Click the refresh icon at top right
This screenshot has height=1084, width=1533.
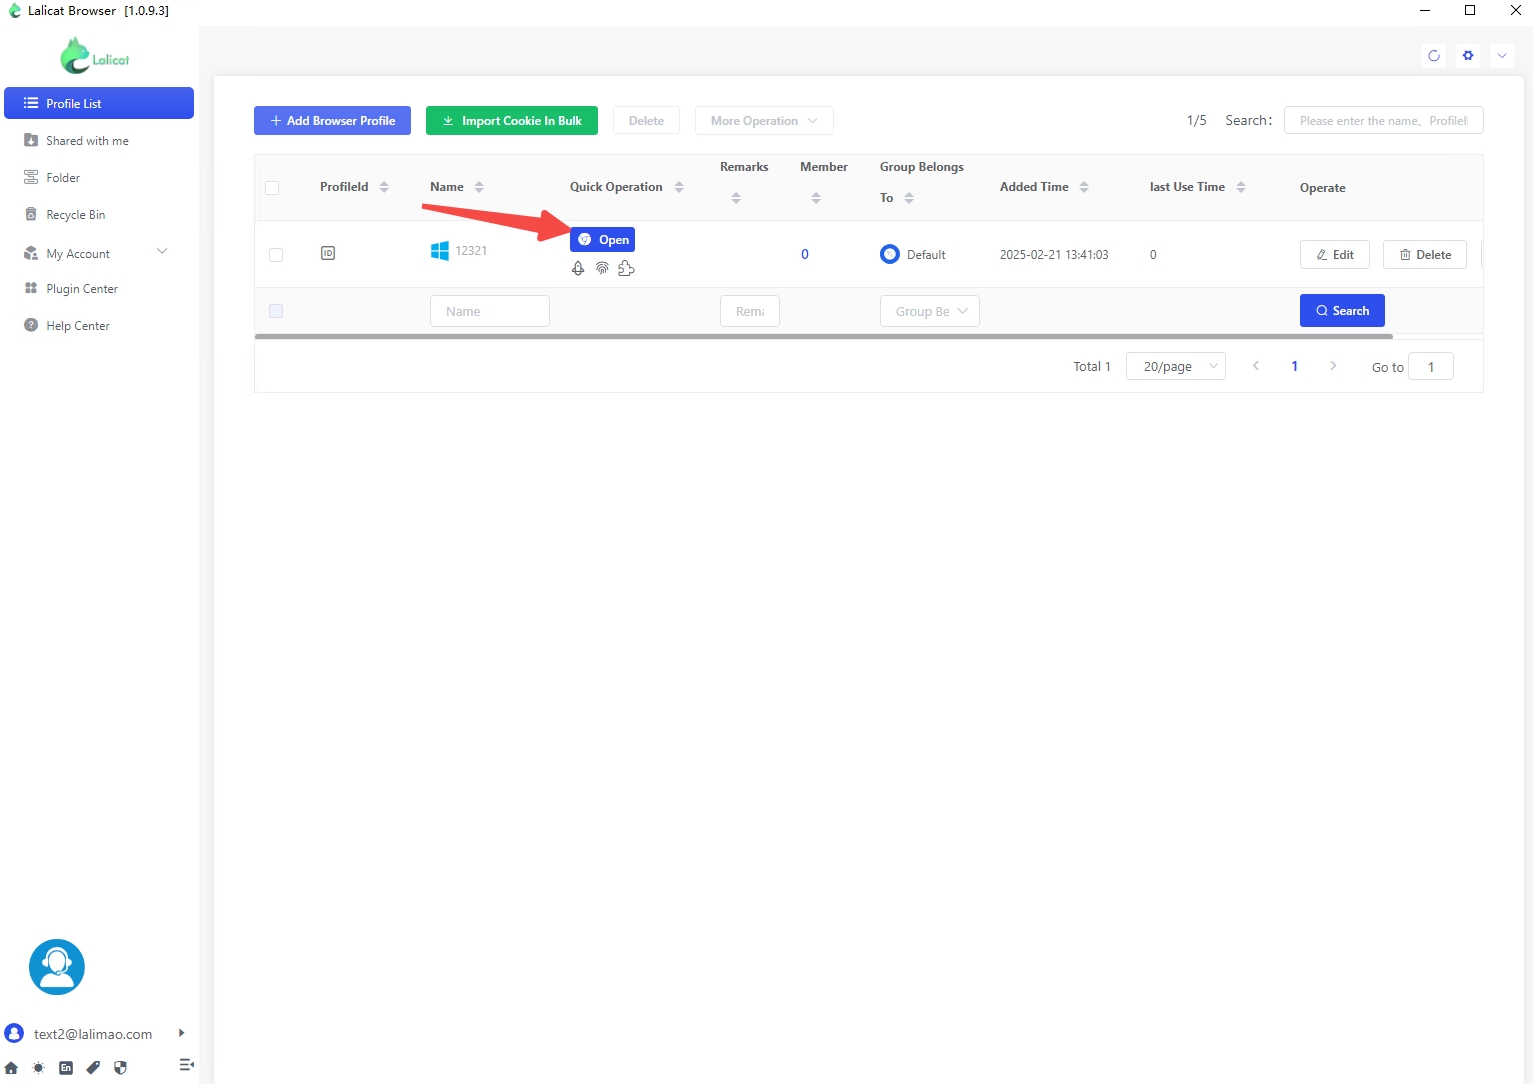pyautogui.click(x=1434, y=56)
